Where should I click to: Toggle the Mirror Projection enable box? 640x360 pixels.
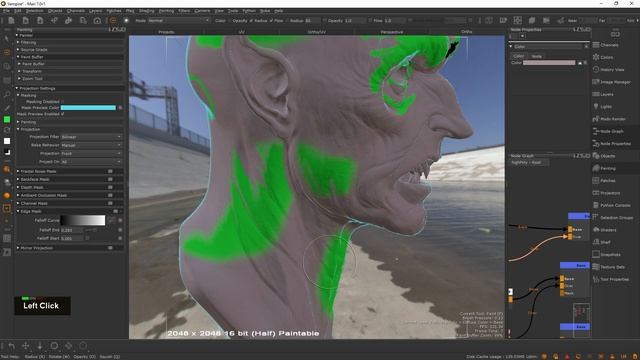(x=110, y=248)
